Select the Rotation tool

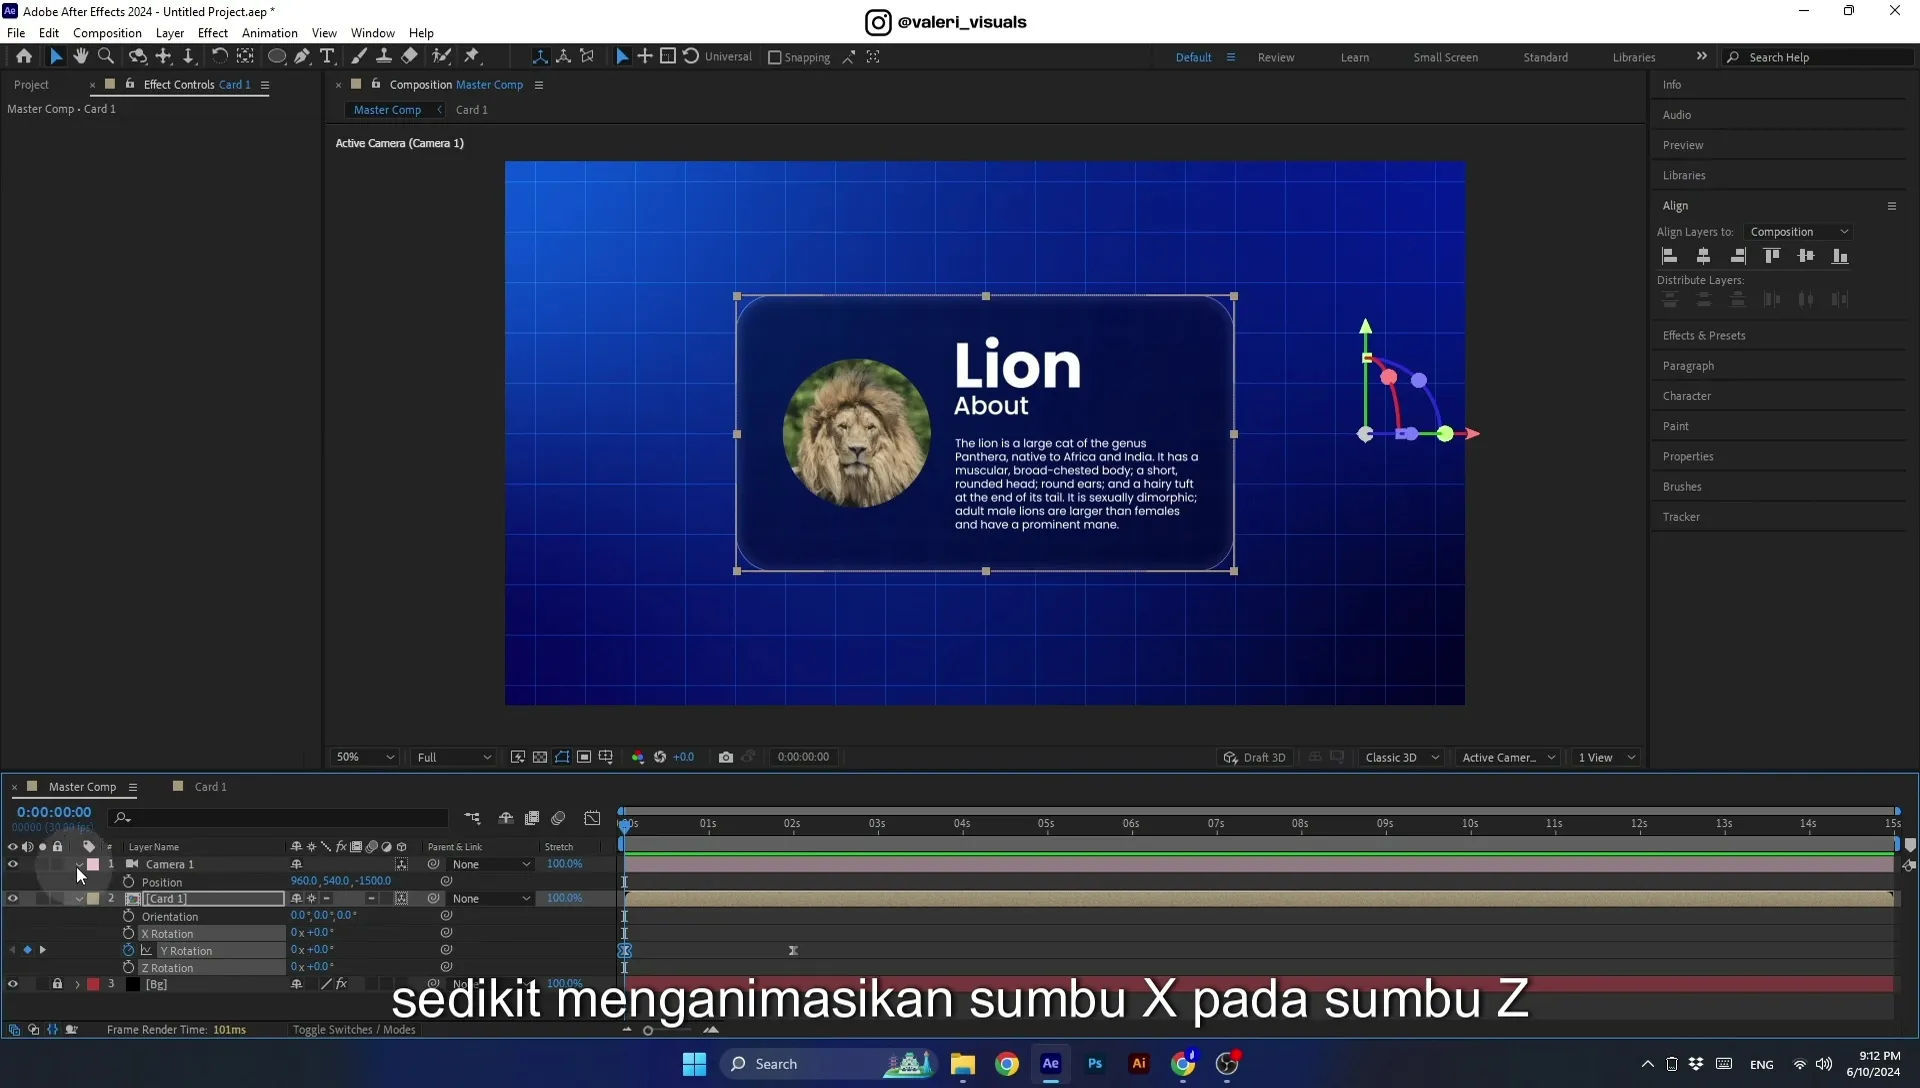point(219,57)
